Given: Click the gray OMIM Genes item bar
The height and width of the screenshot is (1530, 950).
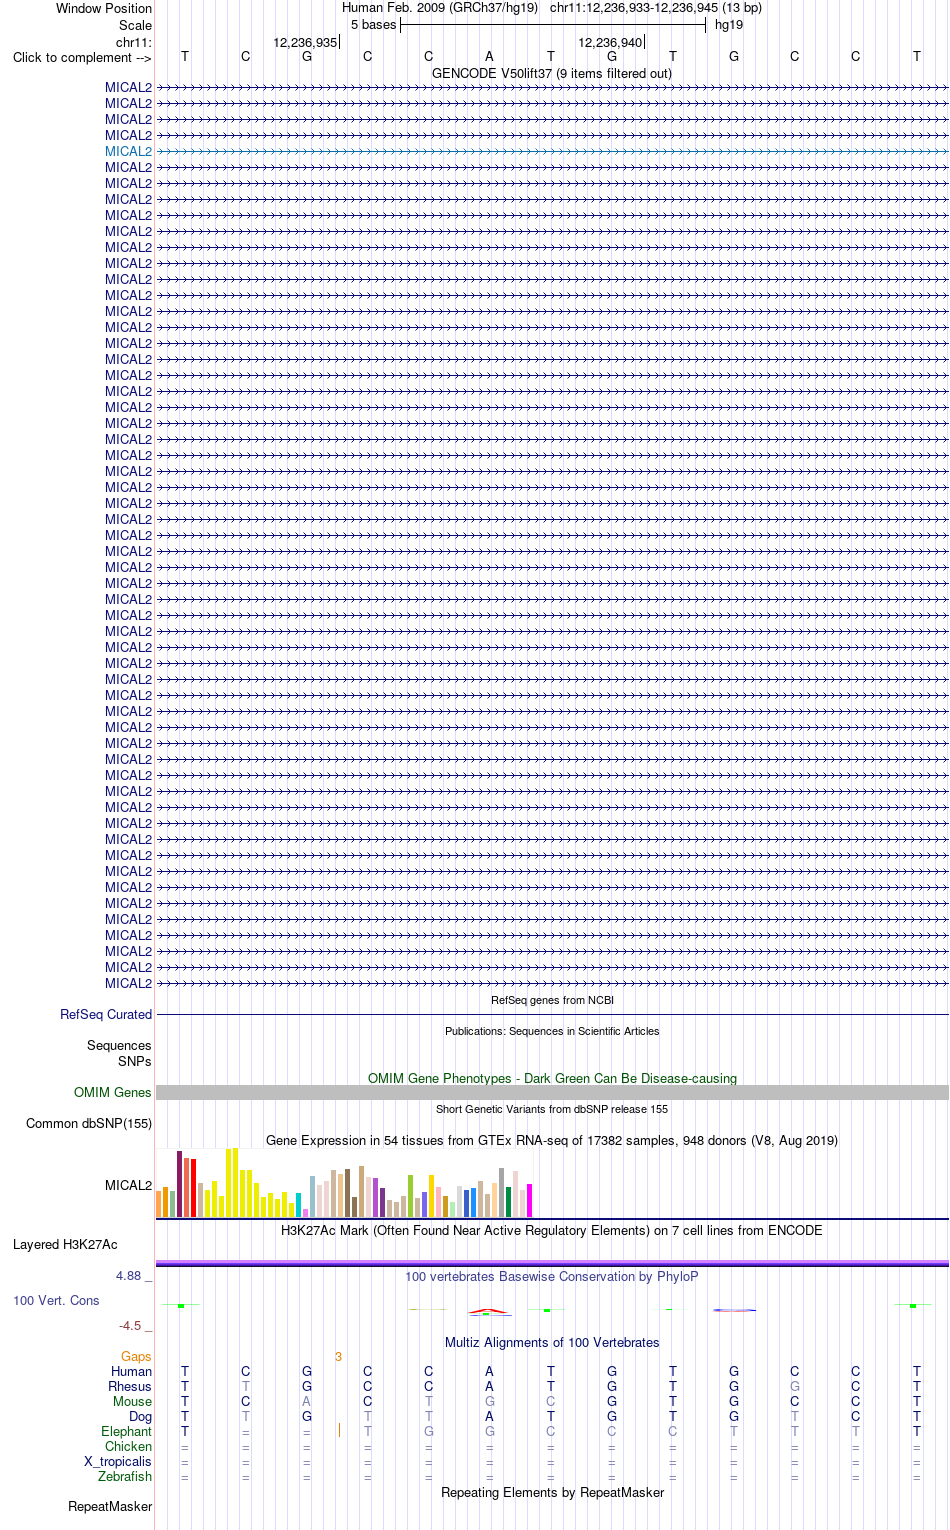Looking at the screenshot, I should tap(552, 1093).
